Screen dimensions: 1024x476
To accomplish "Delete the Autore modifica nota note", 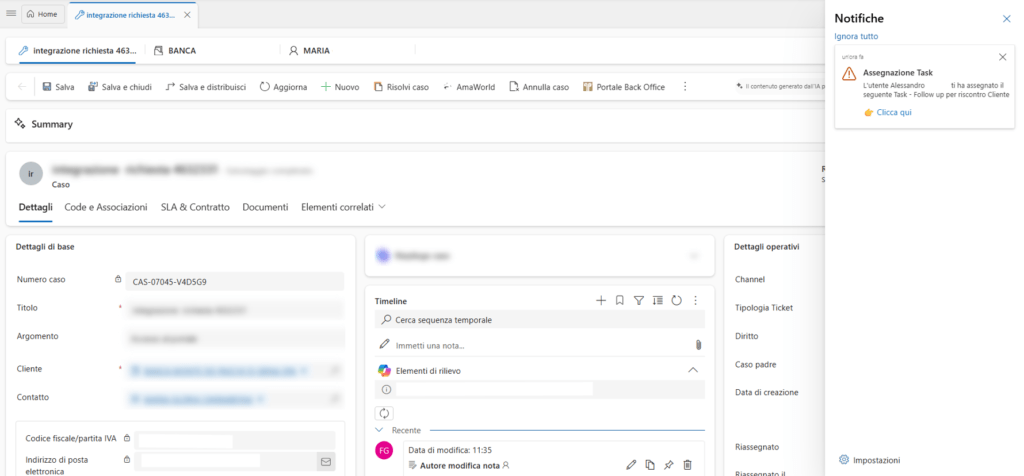I will 687,465.
